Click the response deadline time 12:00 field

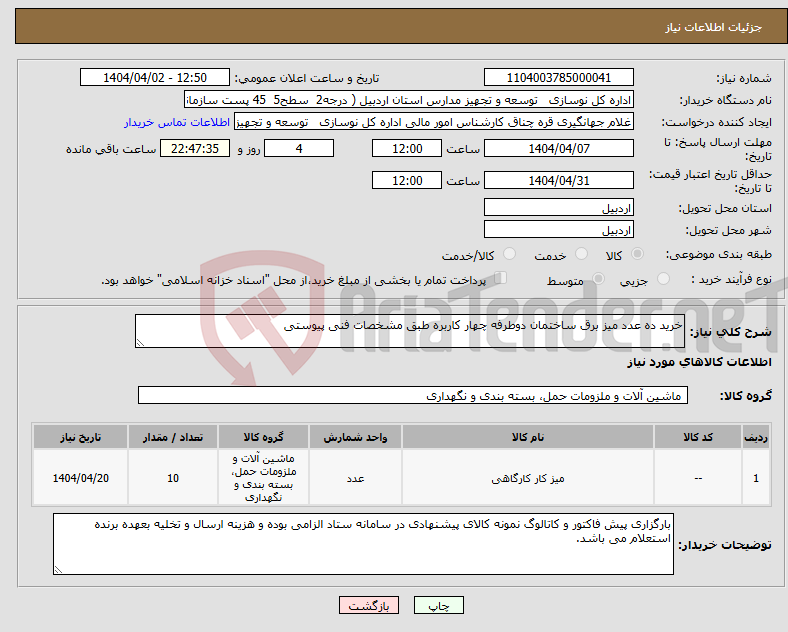pos(407,148)
